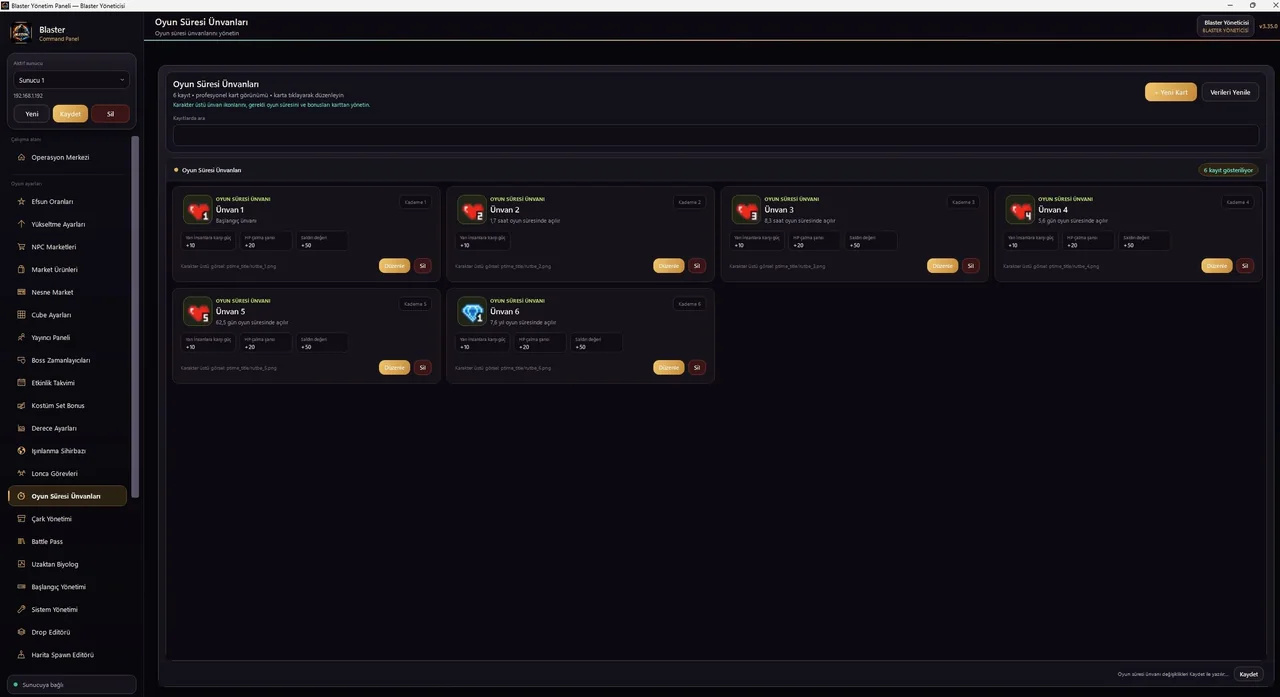This screenshot has height=697, width=1280.
Task: Click the Ünvan 3 heart badge icon
Action: coord(746,209)
